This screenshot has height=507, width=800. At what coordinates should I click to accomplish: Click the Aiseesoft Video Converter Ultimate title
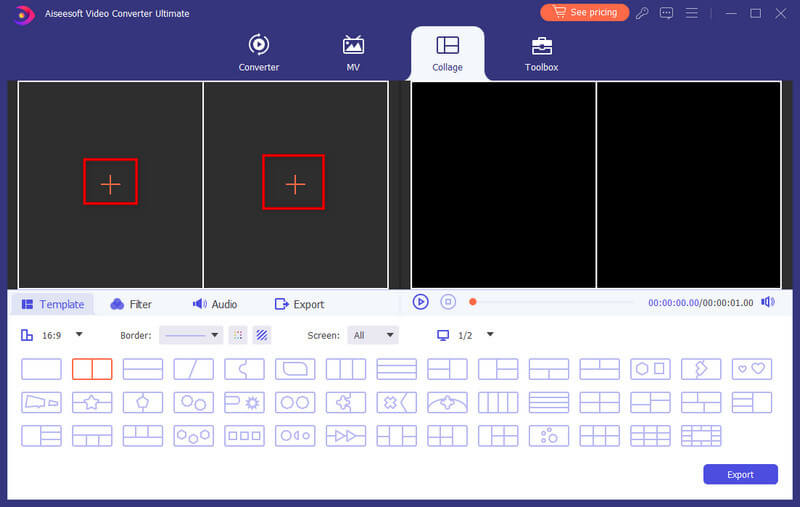pyautogui.click(x=117, y=14)
